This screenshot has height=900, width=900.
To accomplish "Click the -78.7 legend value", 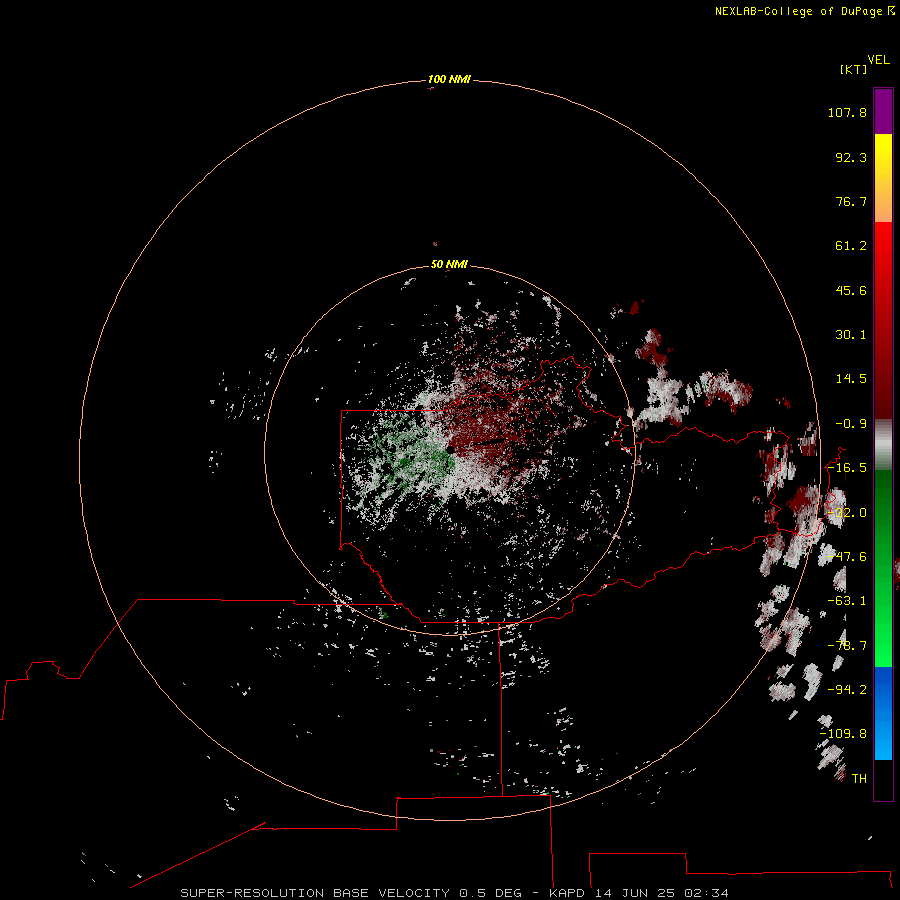I will tap(847, 646).
